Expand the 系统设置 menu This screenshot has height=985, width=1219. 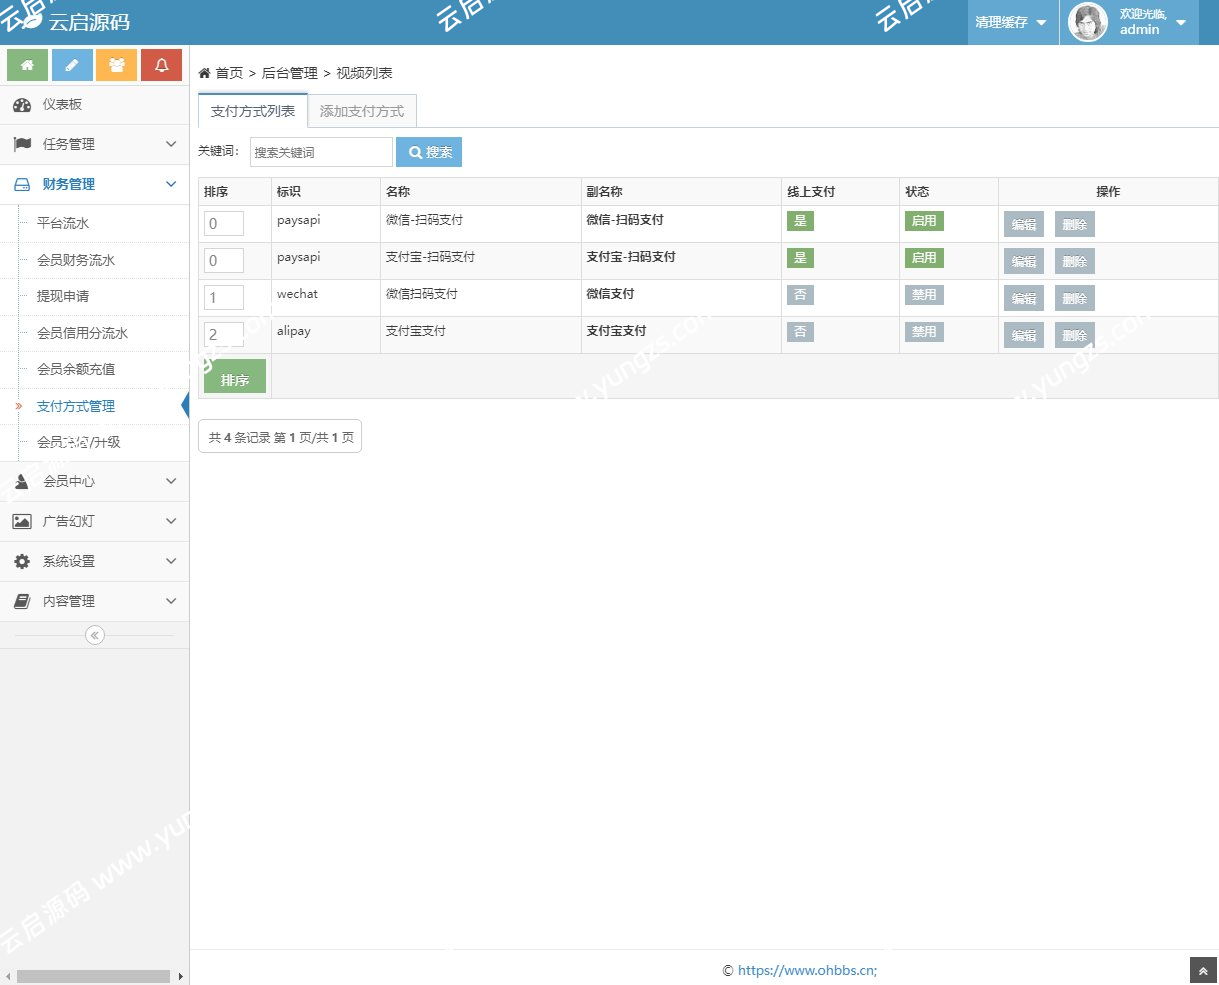[94, 561]
